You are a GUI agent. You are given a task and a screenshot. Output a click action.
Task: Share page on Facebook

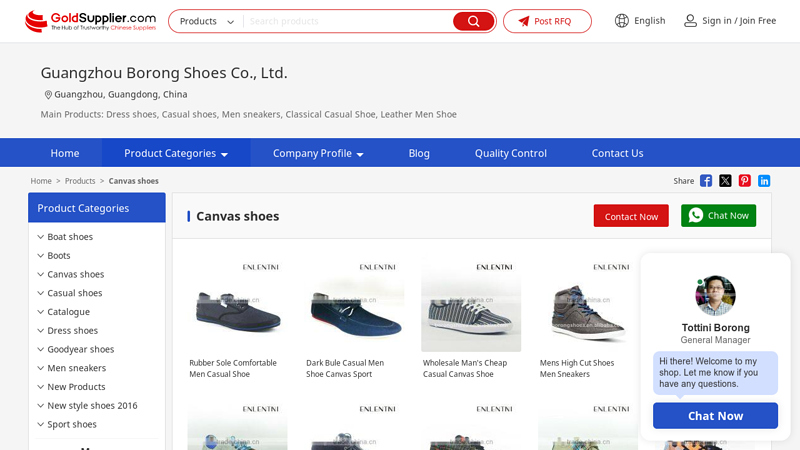pyautogui.click(x=706, y=181)
